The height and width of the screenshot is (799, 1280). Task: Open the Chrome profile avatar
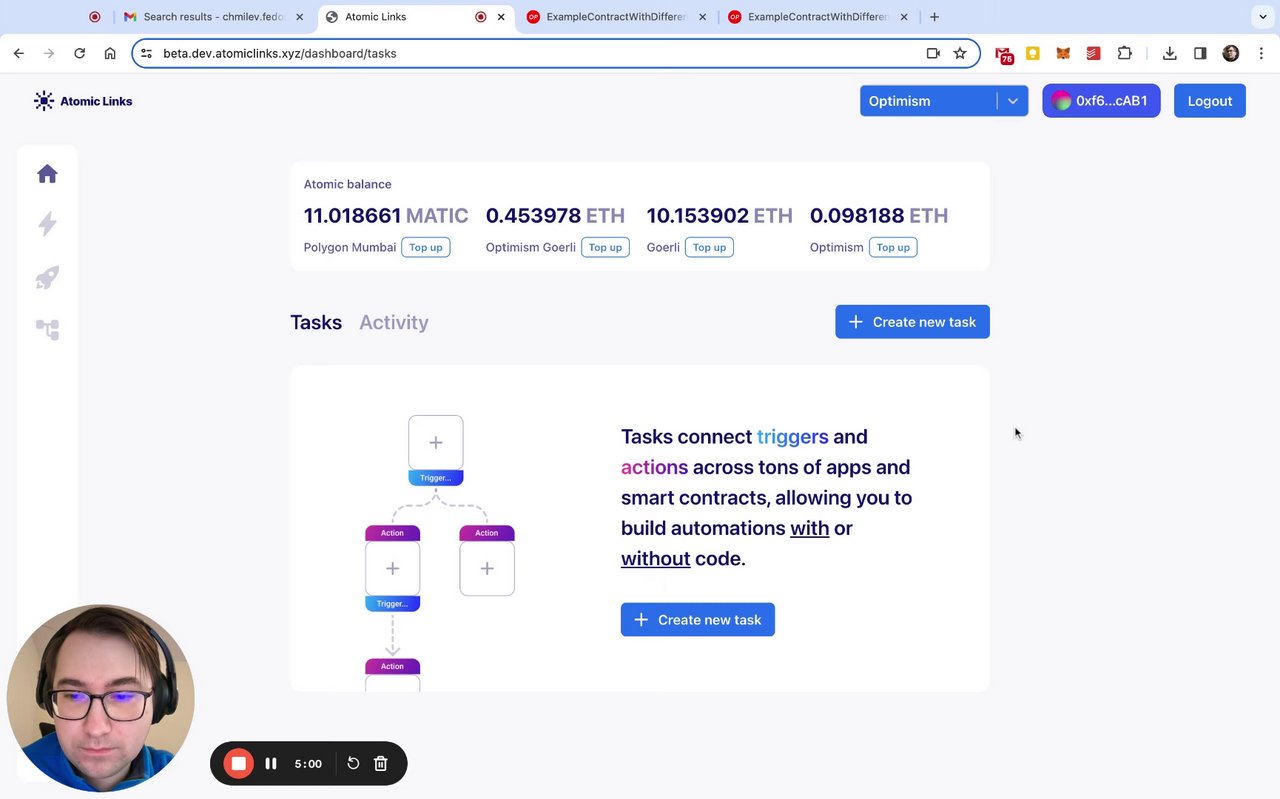click(x=1231, y=53)
